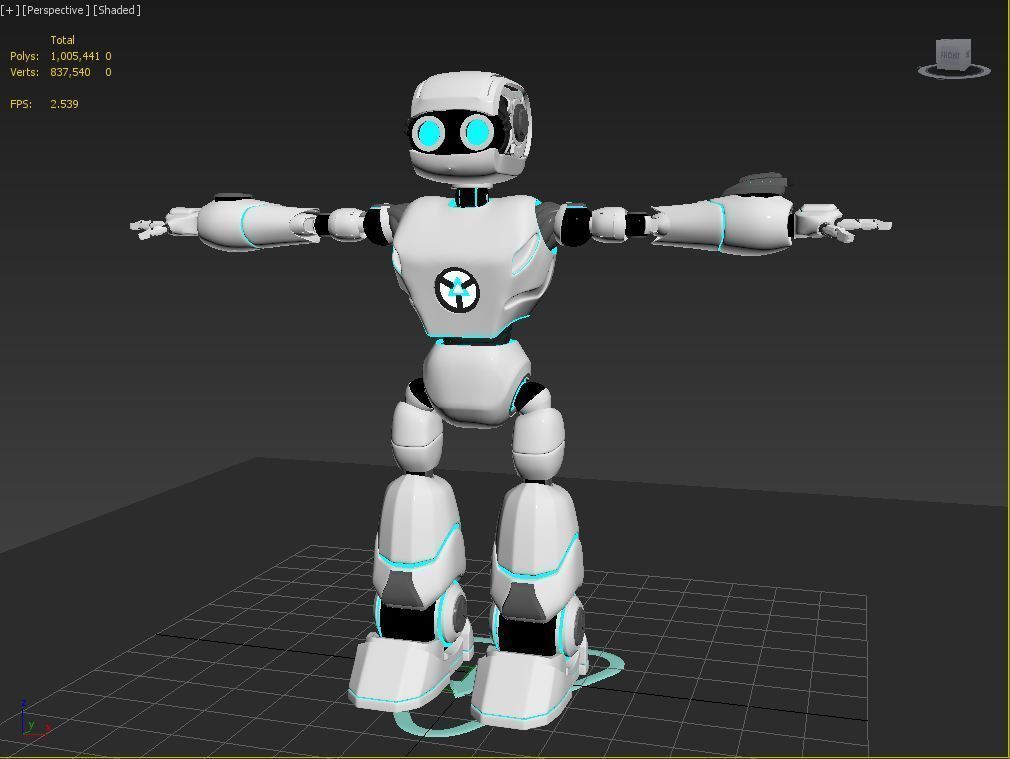The height and width of the screenshot is (759, 1010).
Task: Select the Polys count value 1,005,441
Action: pyautogui.click(x=75, y=56)
